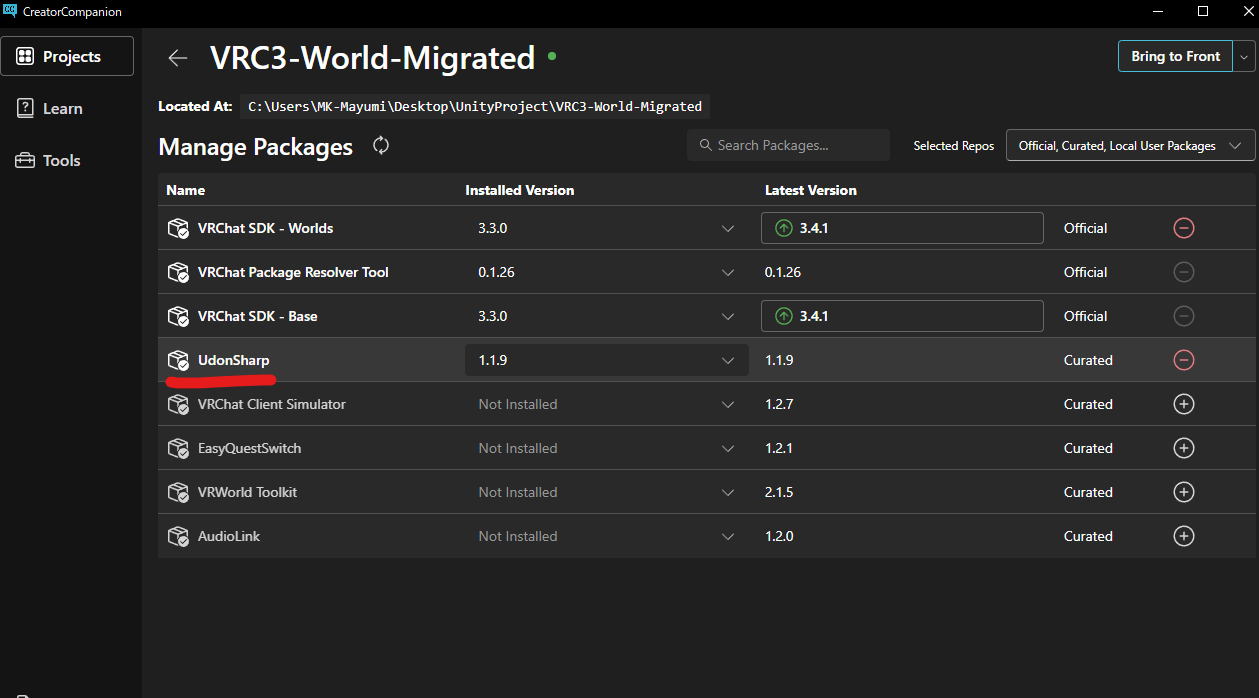Click the Bring to Front button
Screen dimensions: 1259x698
pyautogui.click(x=1175, y=57)
